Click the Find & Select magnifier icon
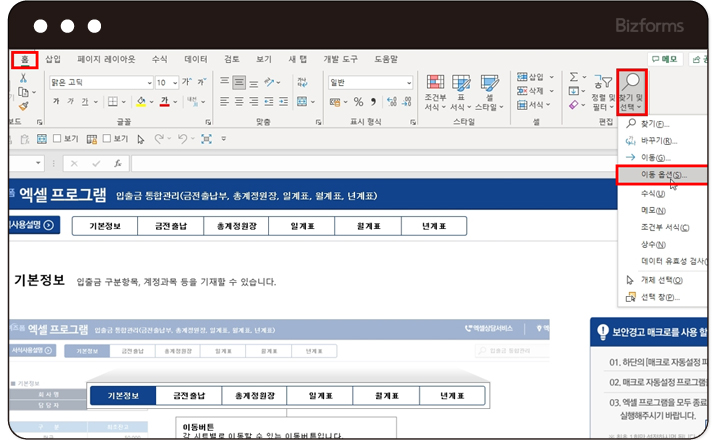 [x=632, y=83]
